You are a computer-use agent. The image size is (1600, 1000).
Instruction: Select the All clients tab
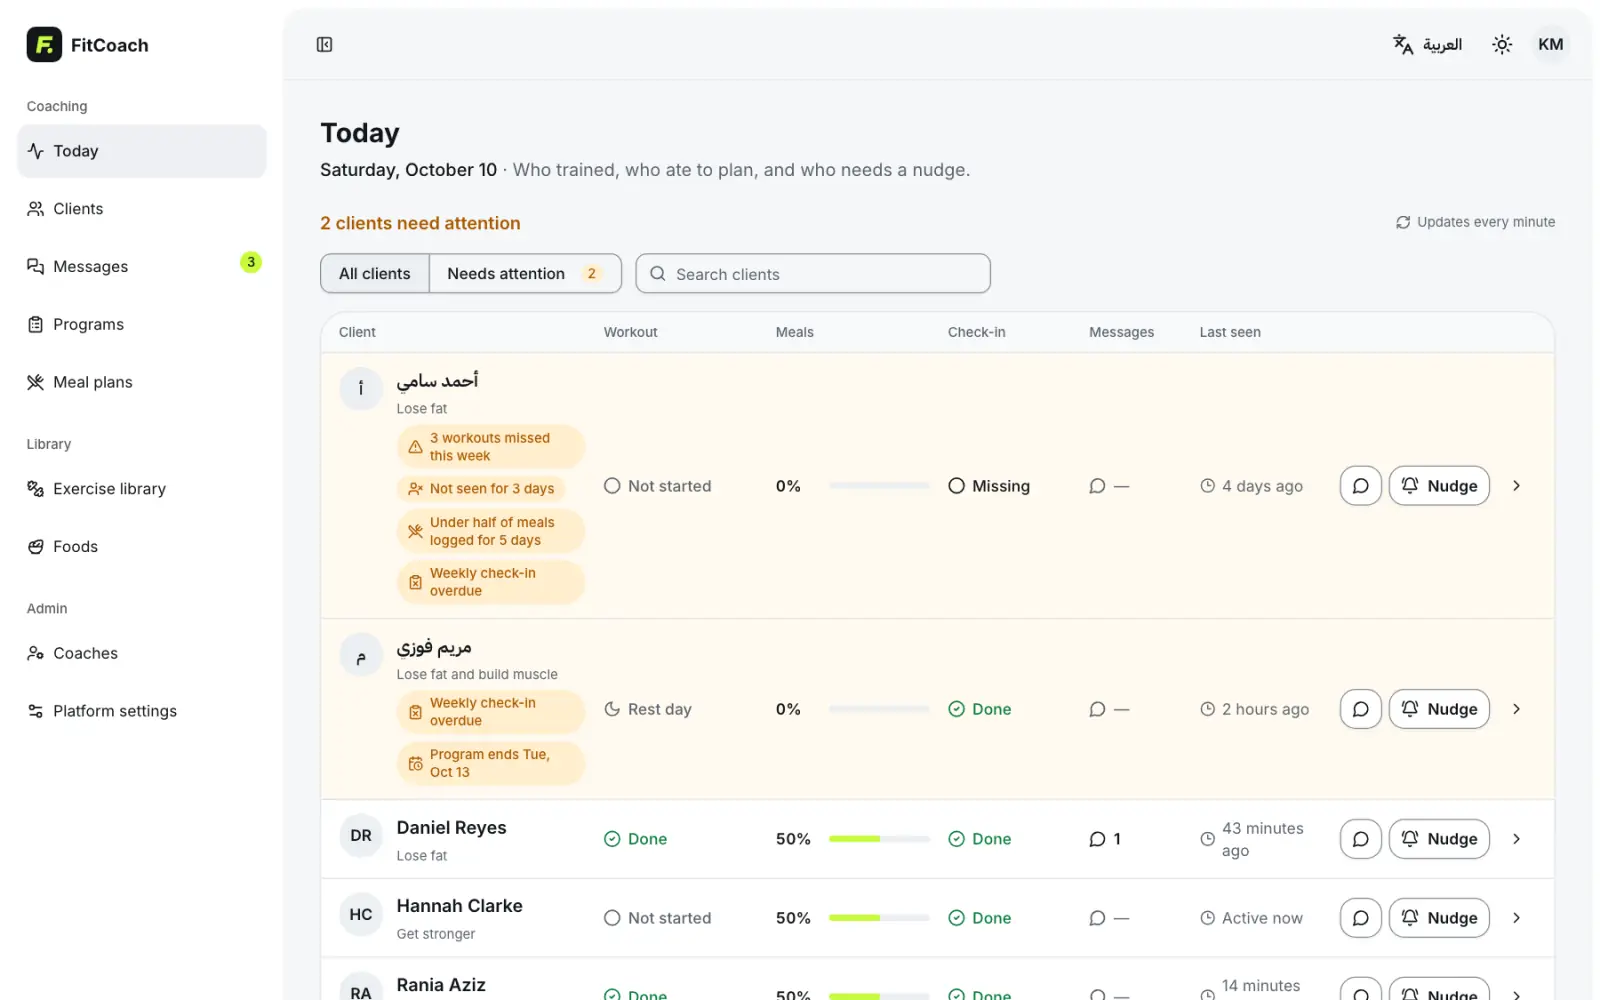coord(375,274)
